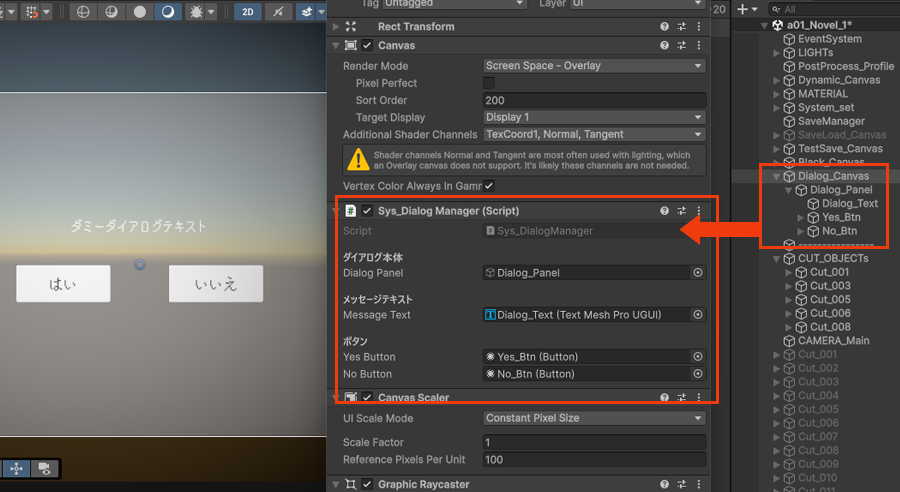Open the Canvas component preset settings icon

pos(681,46)
